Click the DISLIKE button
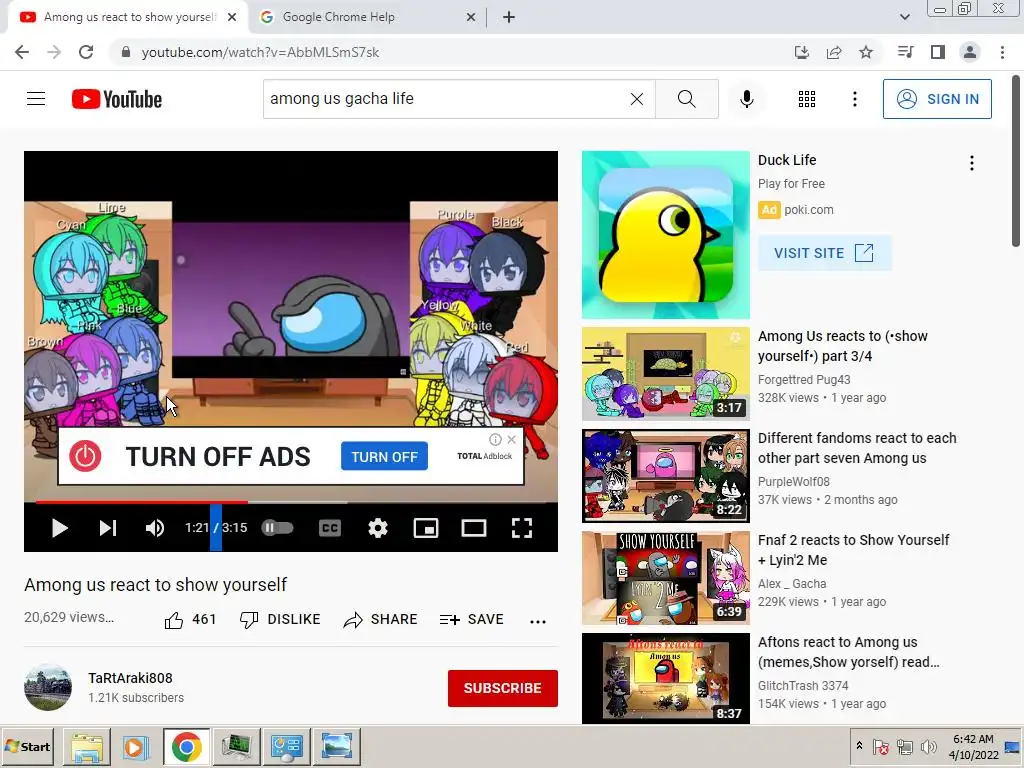Screen dimensions: 1024x768 coord(280,619)
